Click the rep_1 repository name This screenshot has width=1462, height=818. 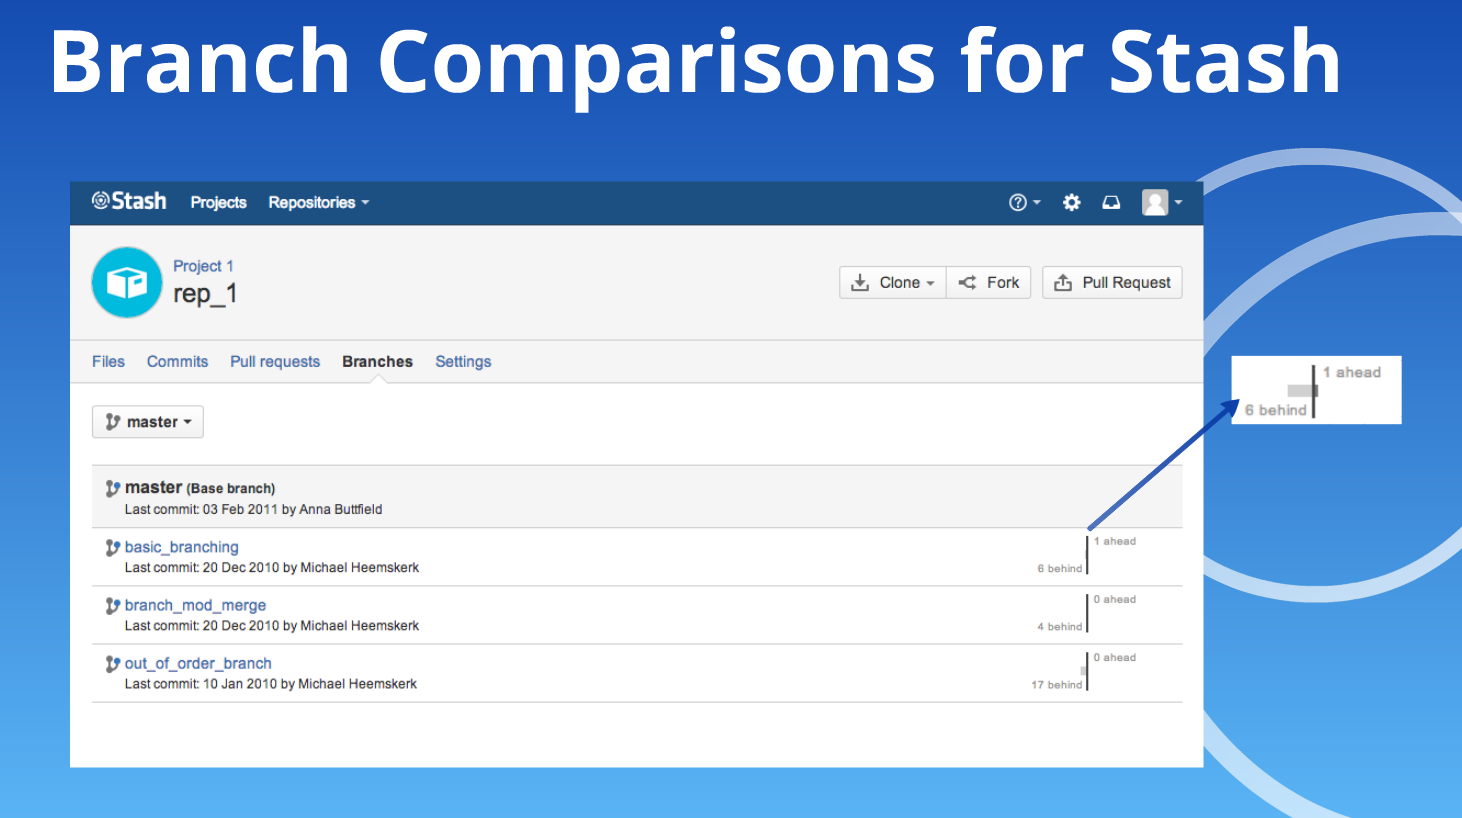click(x=205, y=293)
